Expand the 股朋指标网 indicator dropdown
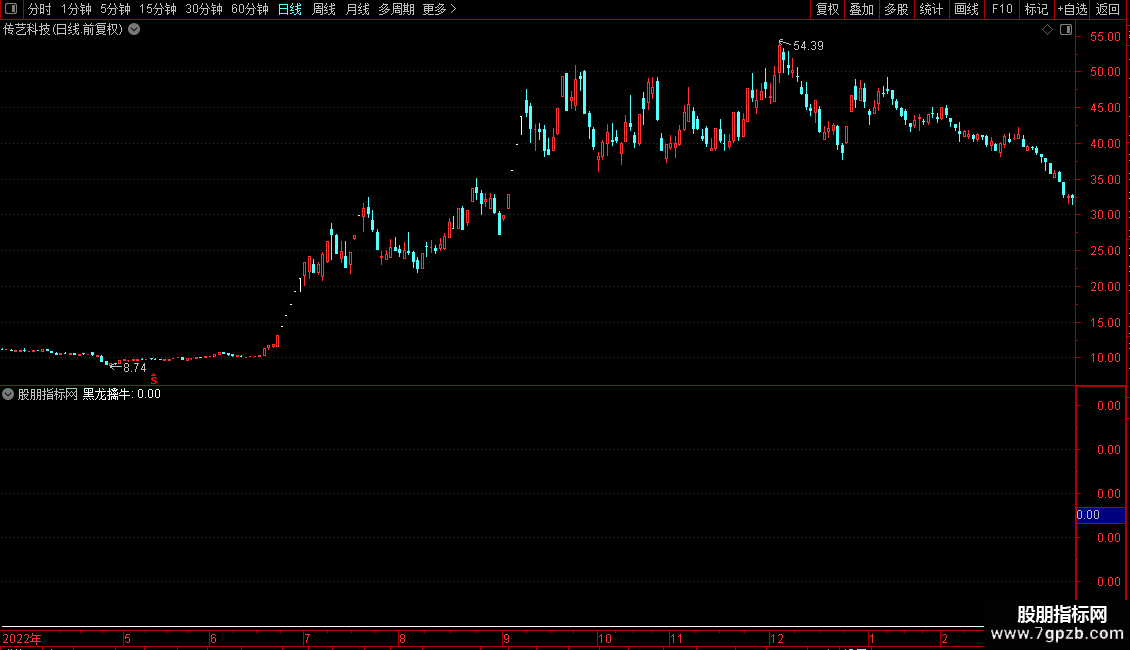Screen dimensions: 1130x650 click(x=8, y=394)
